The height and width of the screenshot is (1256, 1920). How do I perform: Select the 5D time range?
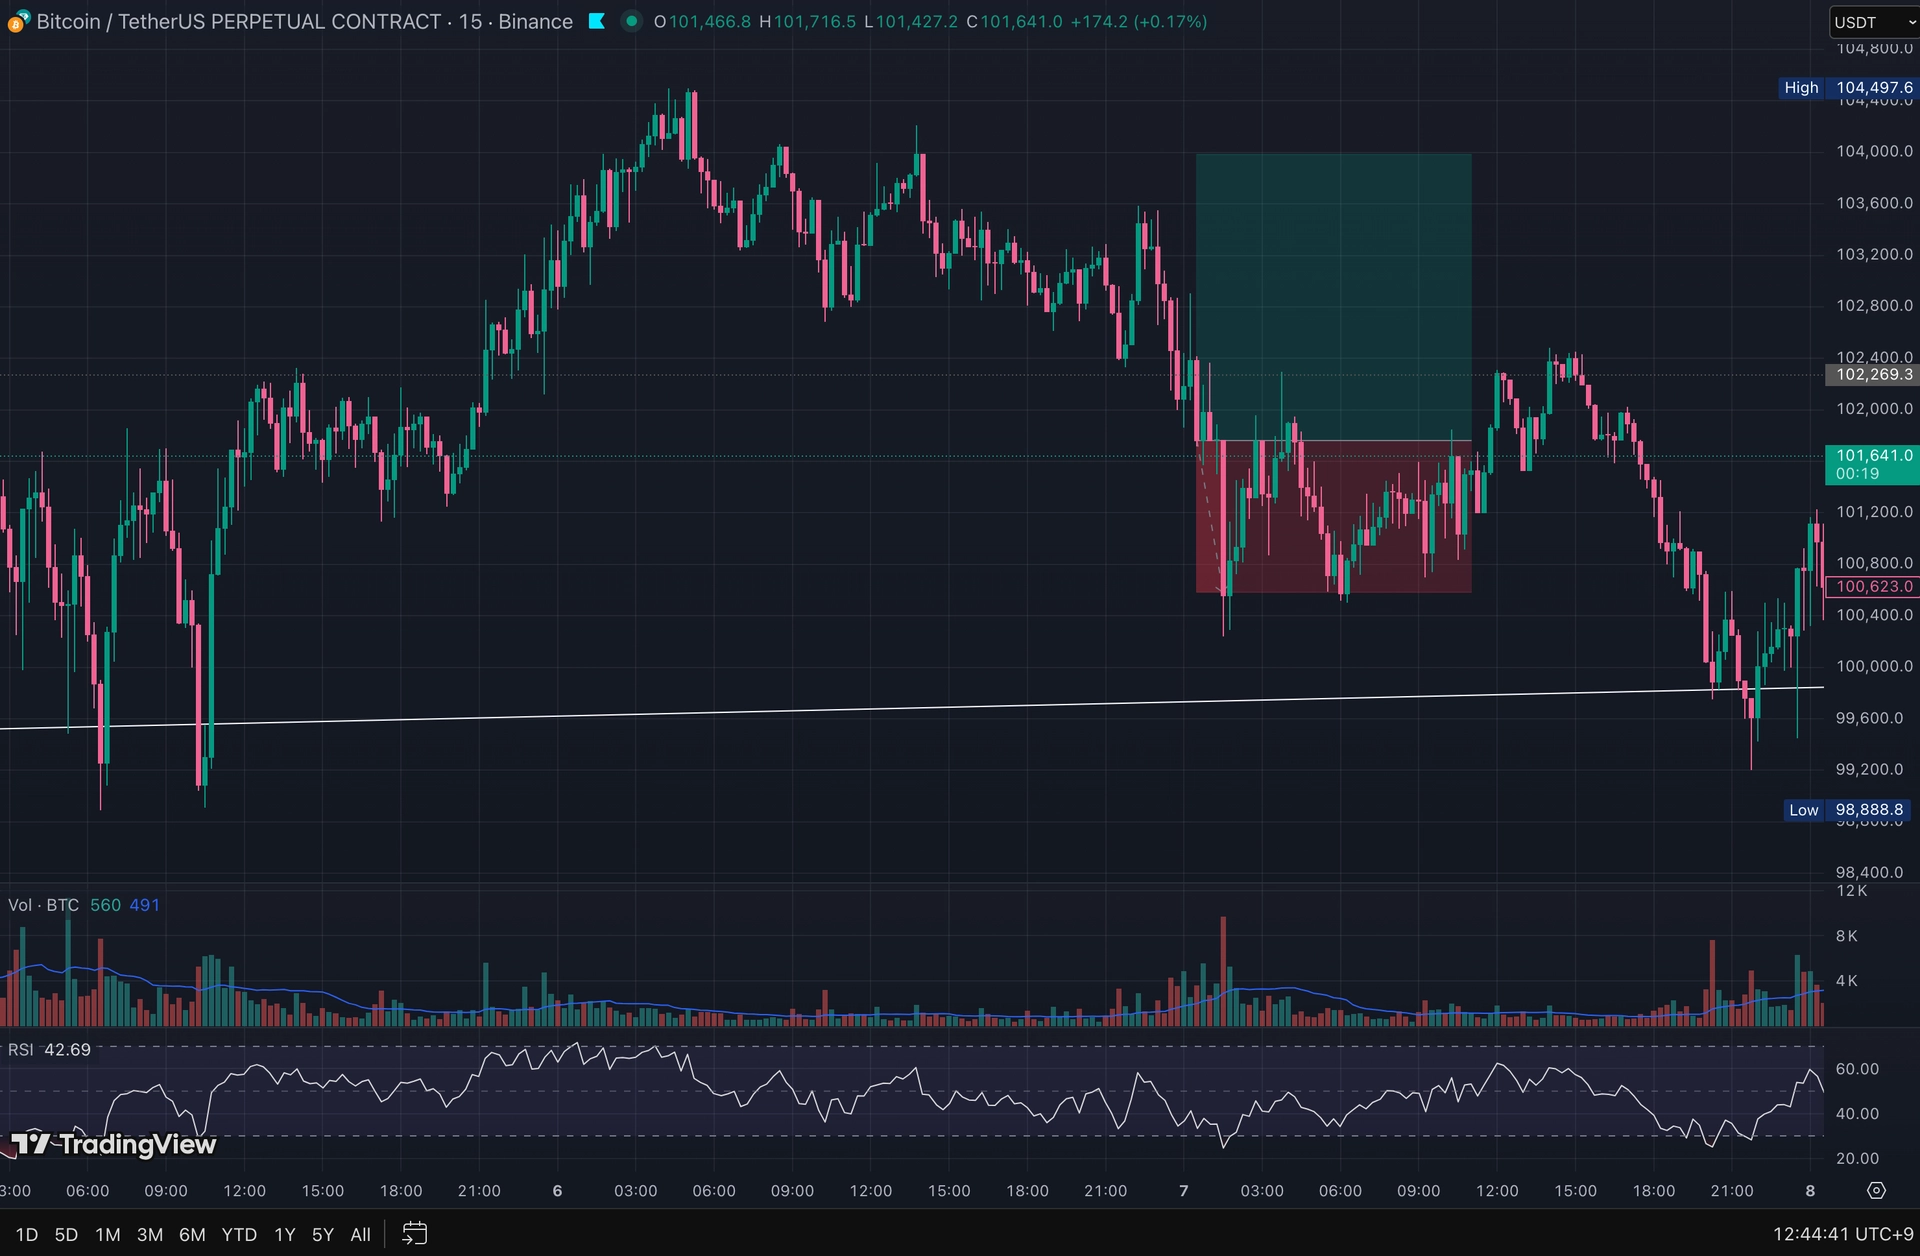click(x=66, y=1235)
